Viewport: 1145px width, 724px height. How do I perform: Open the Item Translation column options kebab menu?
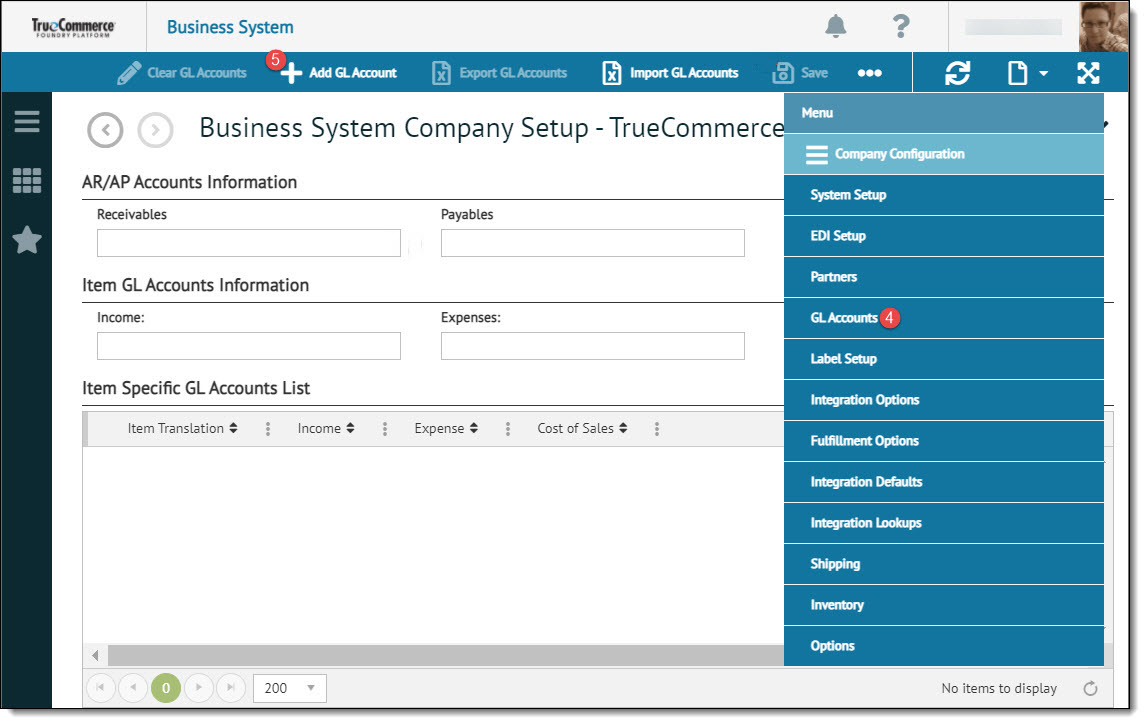(x=267, y=428)
